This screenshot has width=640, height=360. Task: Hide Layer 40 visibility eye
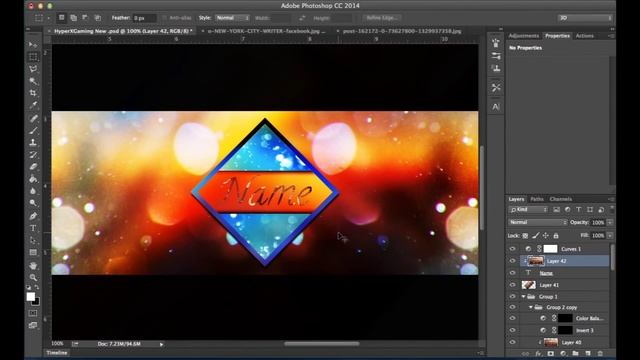513,342
